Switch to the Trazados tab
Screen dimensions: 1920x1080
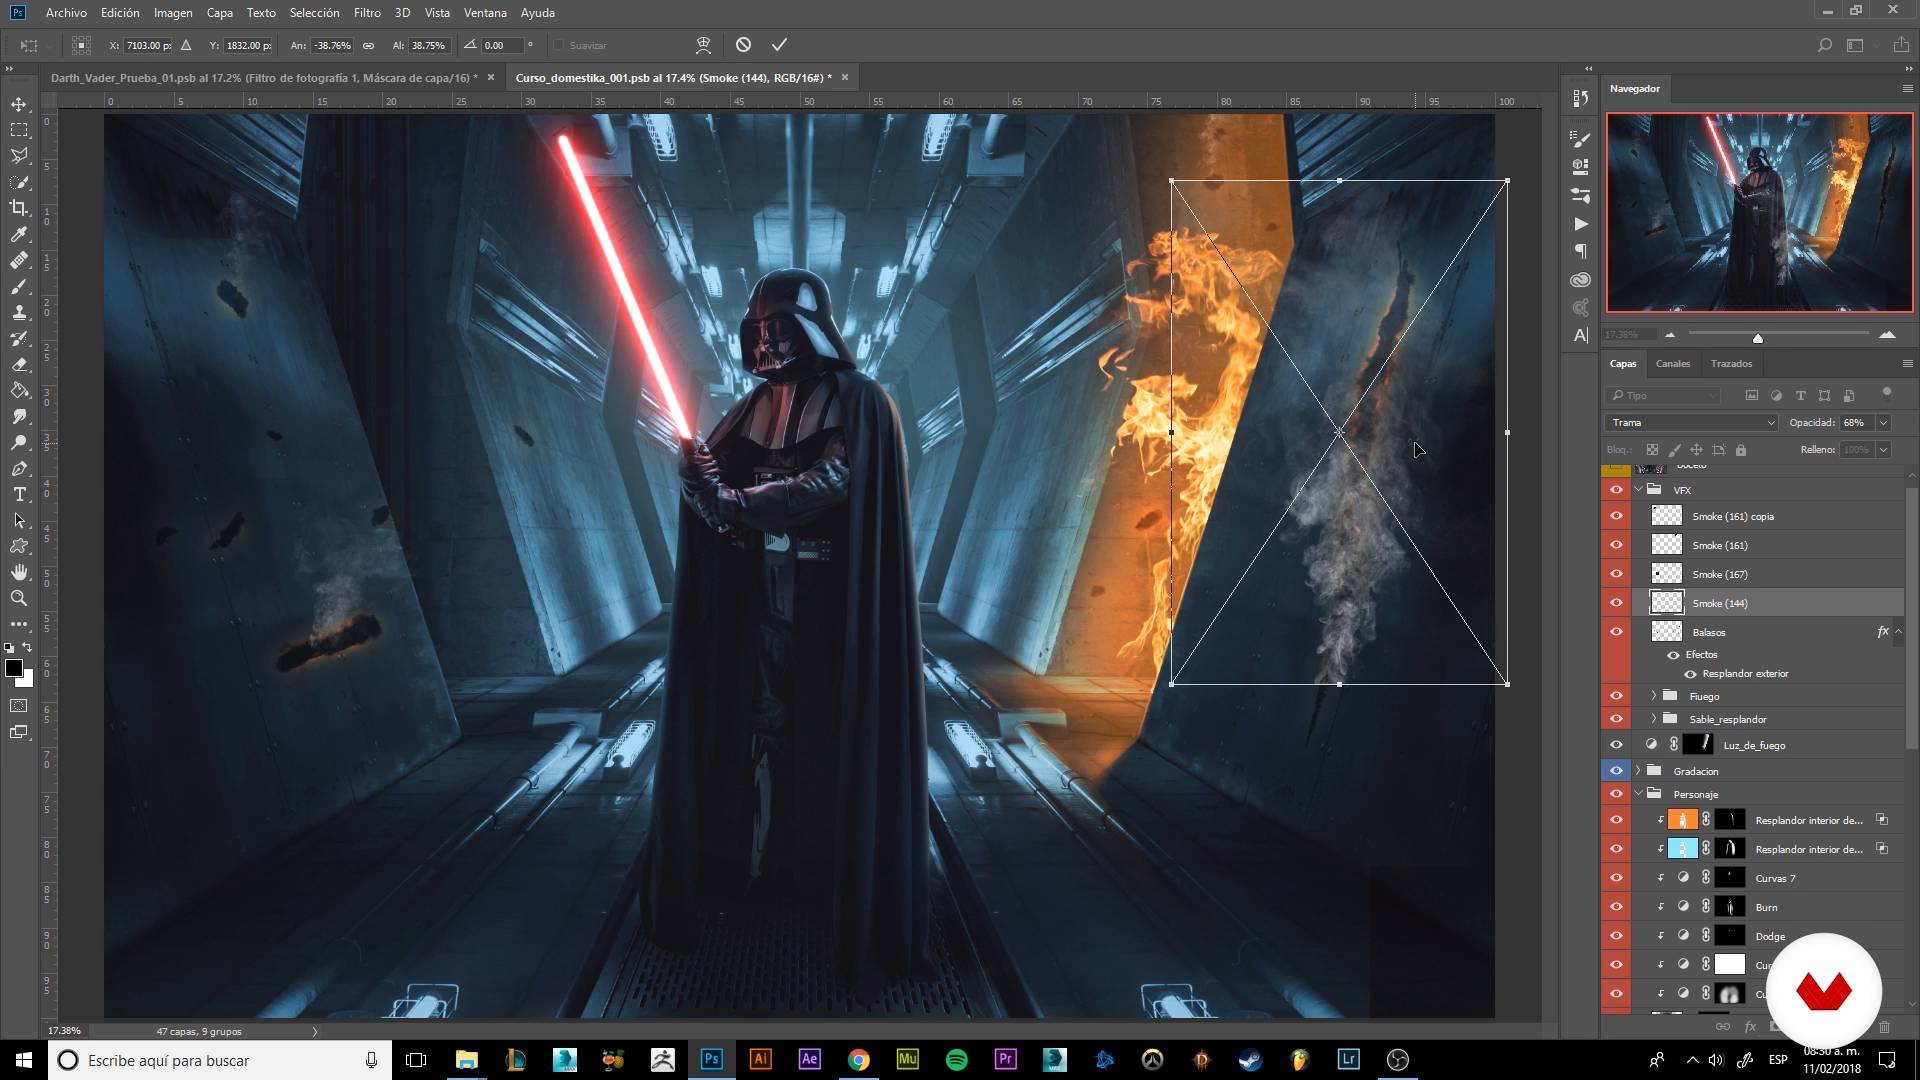tap(1731, 364)
